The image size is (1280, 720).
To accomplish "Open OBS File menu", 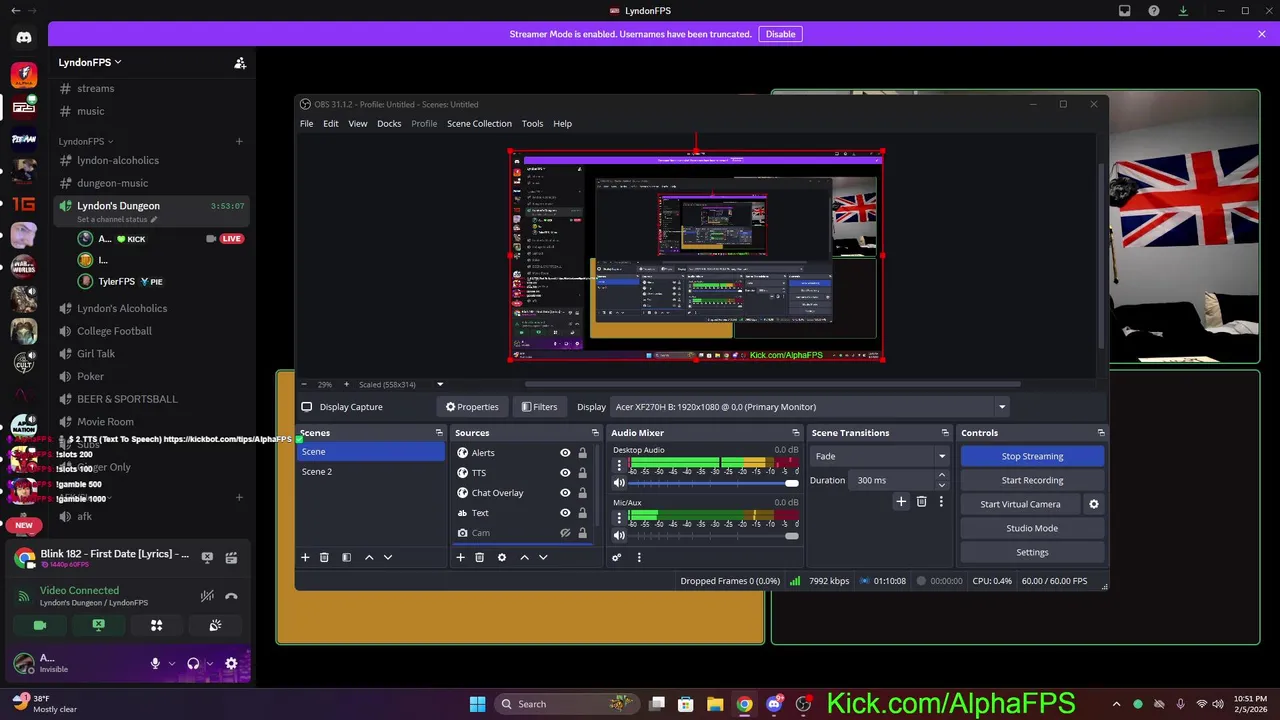I will (306, 124).
